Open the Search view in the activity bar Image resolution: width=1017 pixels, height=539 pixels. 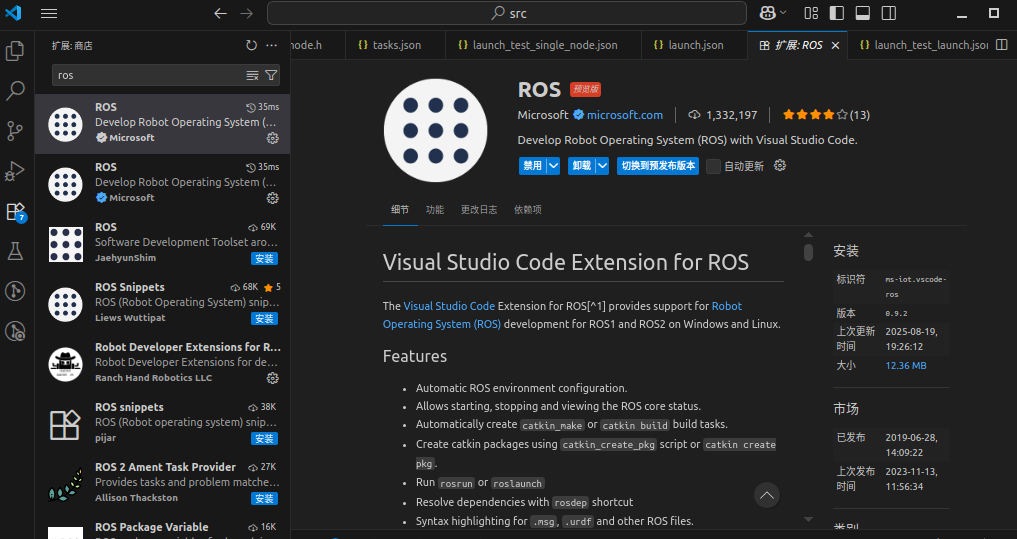(x=15, y=91)
